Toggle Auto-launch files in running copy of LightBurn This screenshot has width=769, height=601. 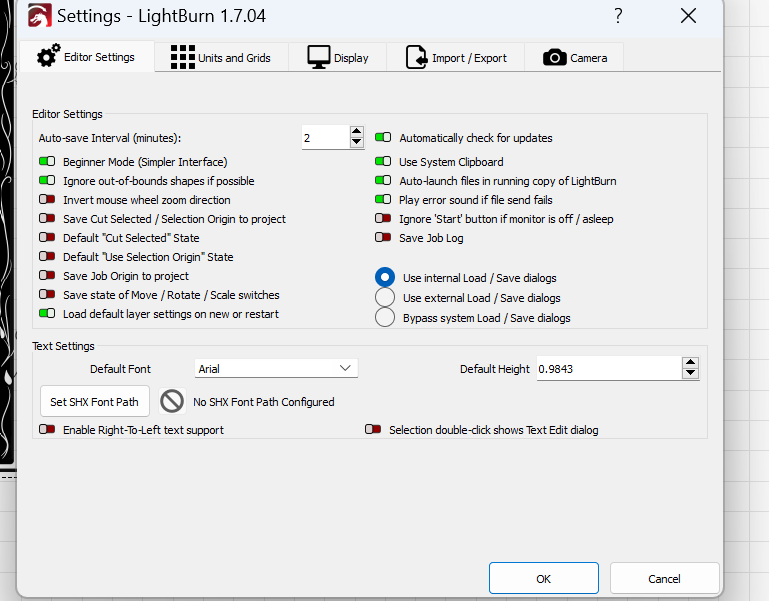pos(383,181)
